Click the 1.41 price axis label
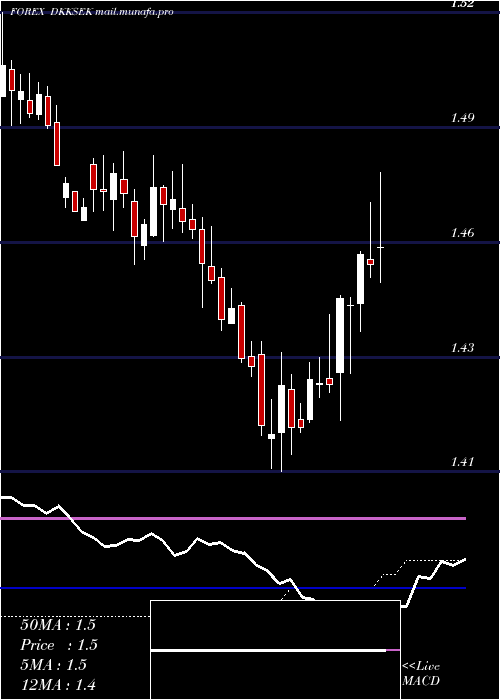The height and width of the screenshot is (700, 500). click(462, 462)
